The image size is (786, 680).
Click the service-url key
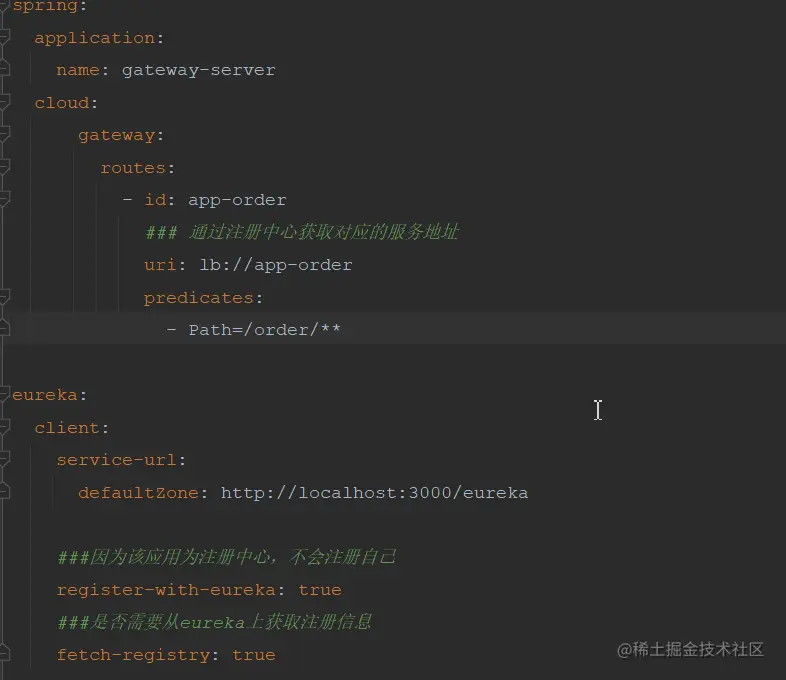[x=116, y=460]
